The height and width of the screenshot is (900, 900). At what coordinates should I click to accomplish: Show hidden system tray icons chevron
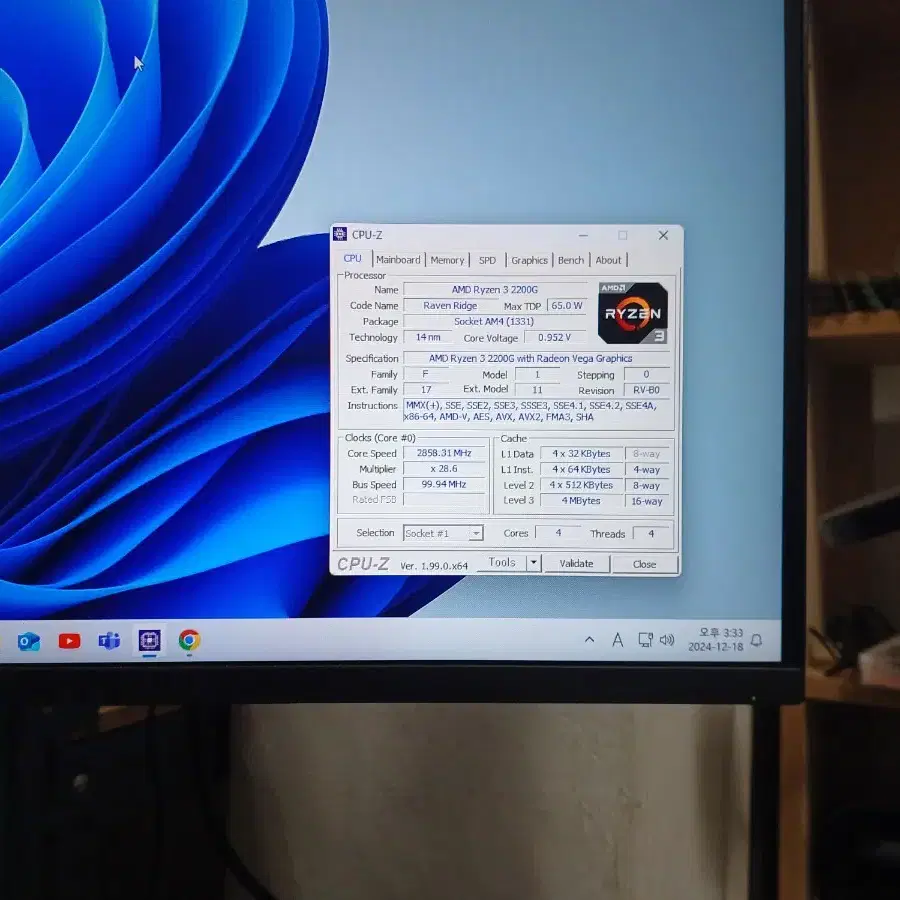(x=589, y=639)
